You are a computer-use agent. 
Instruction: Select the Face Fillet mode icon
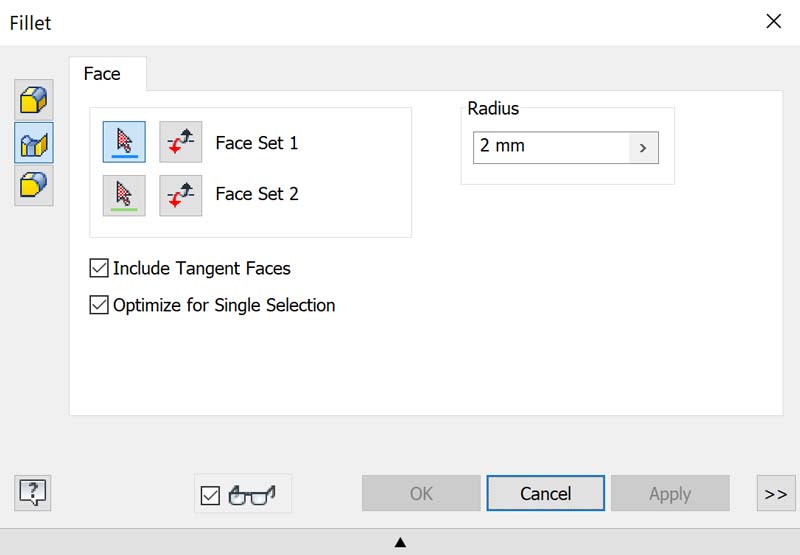(34, 144)
